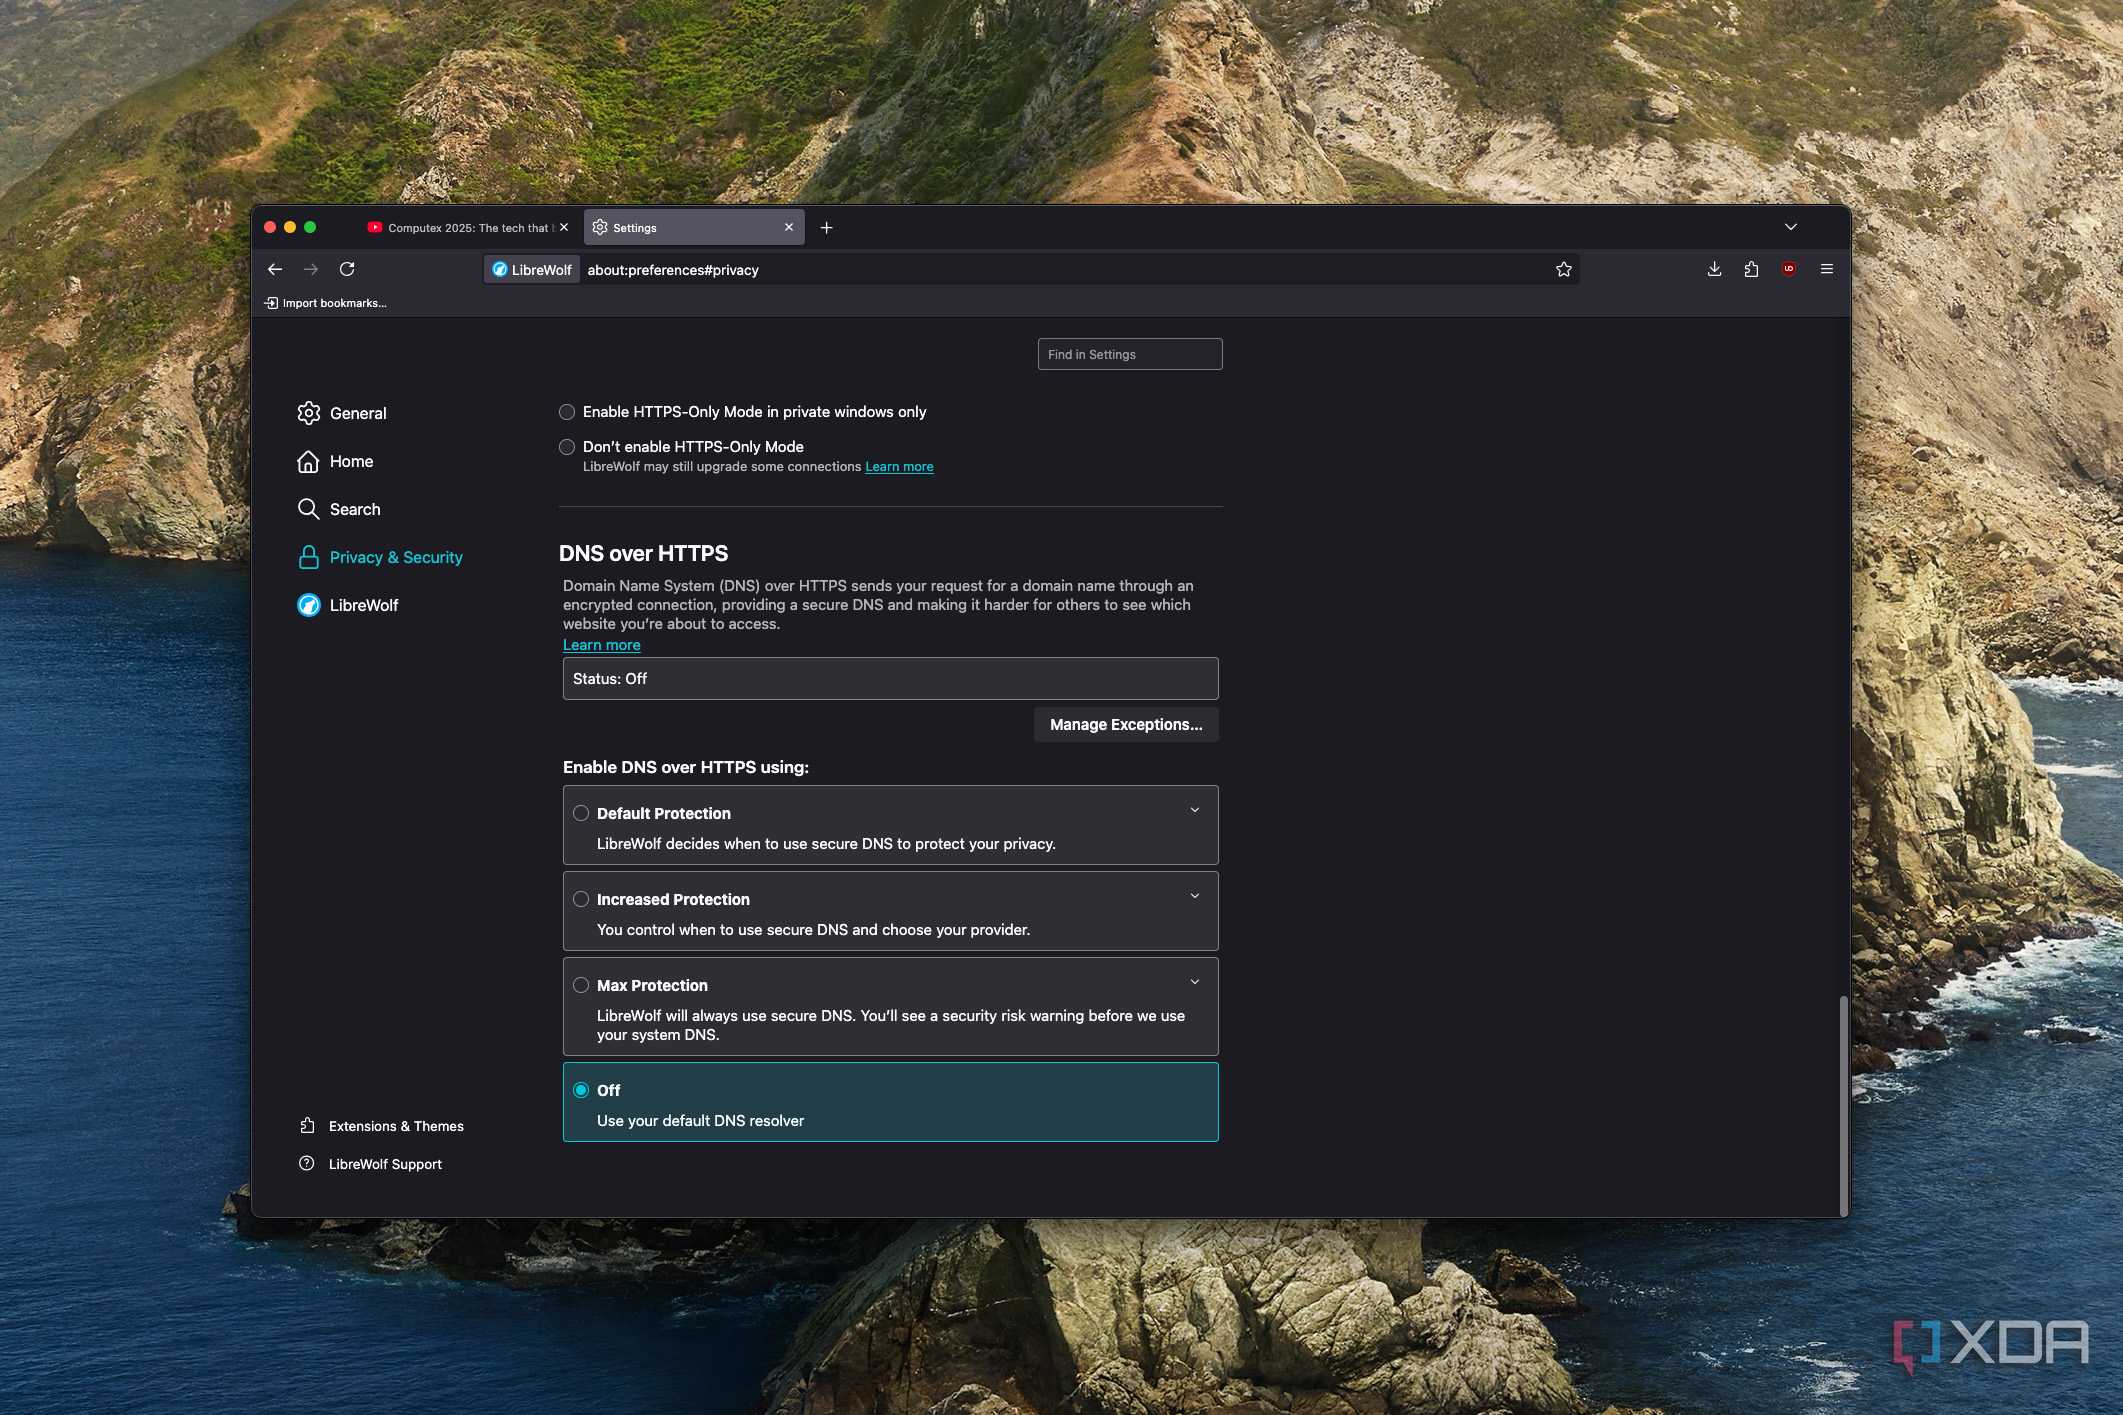Click the YouTube favicon on Computex tab
This screenshot has width=2123, height=1415.
(375, 228)
